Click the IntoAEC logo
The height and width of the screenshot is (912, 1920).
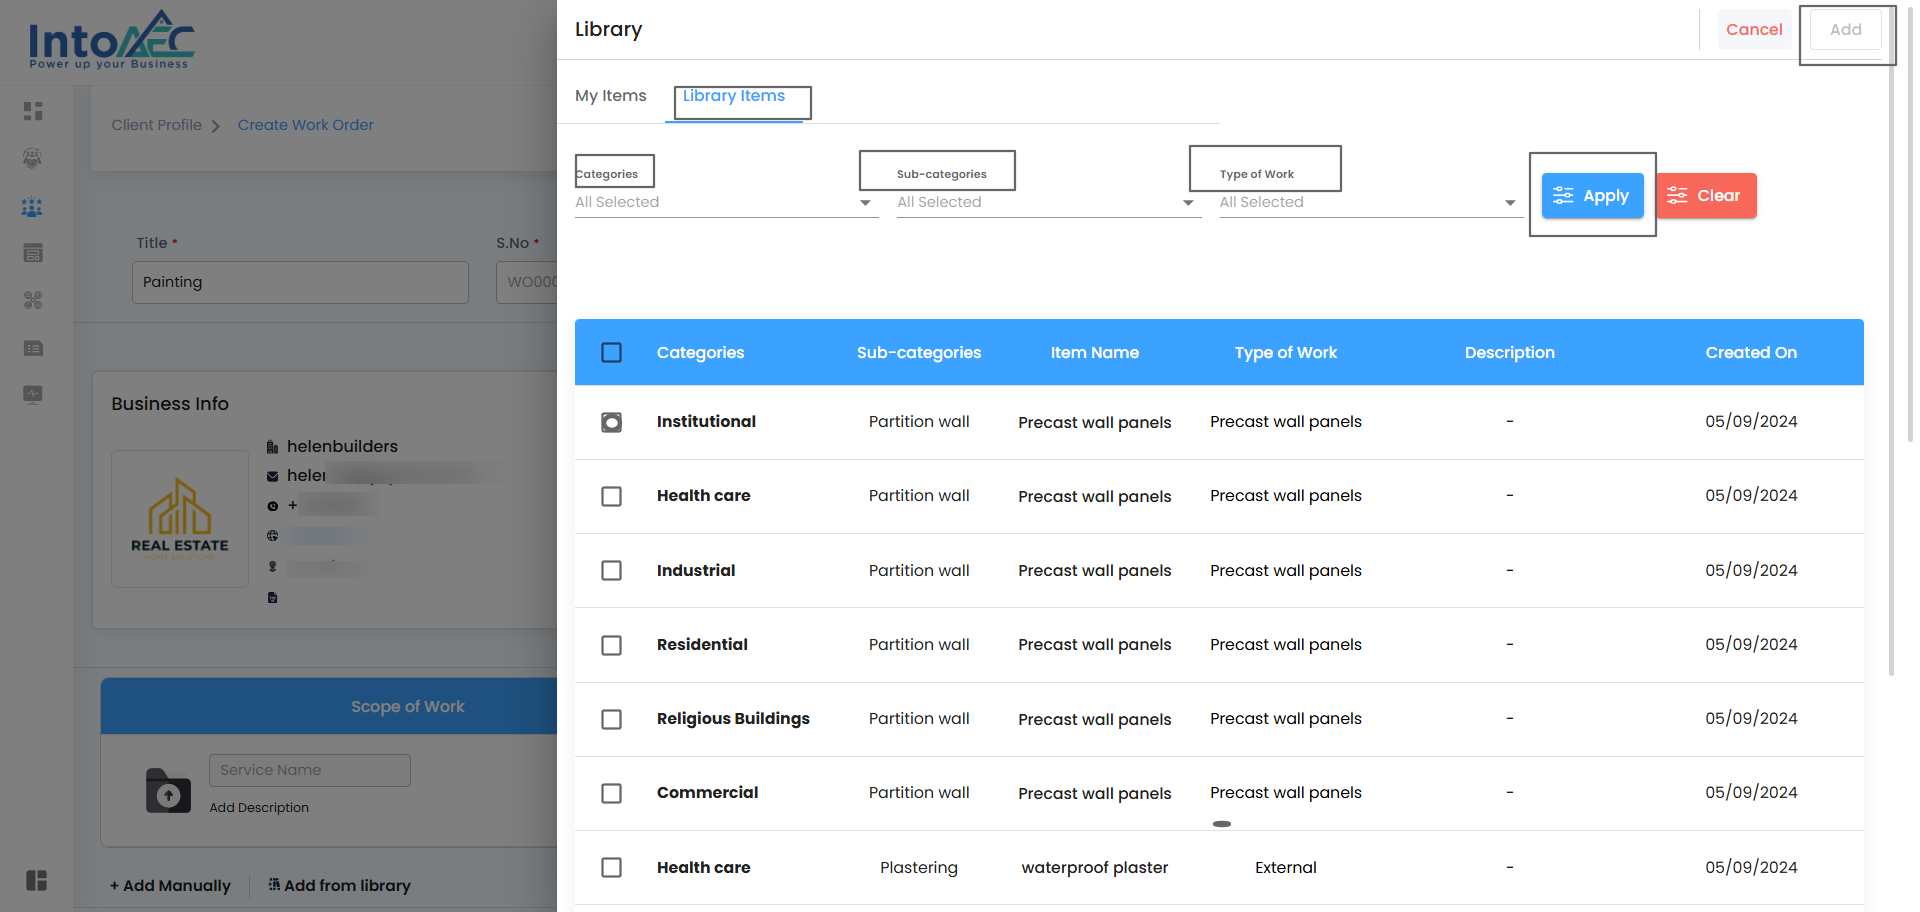(x=111, y=41)
